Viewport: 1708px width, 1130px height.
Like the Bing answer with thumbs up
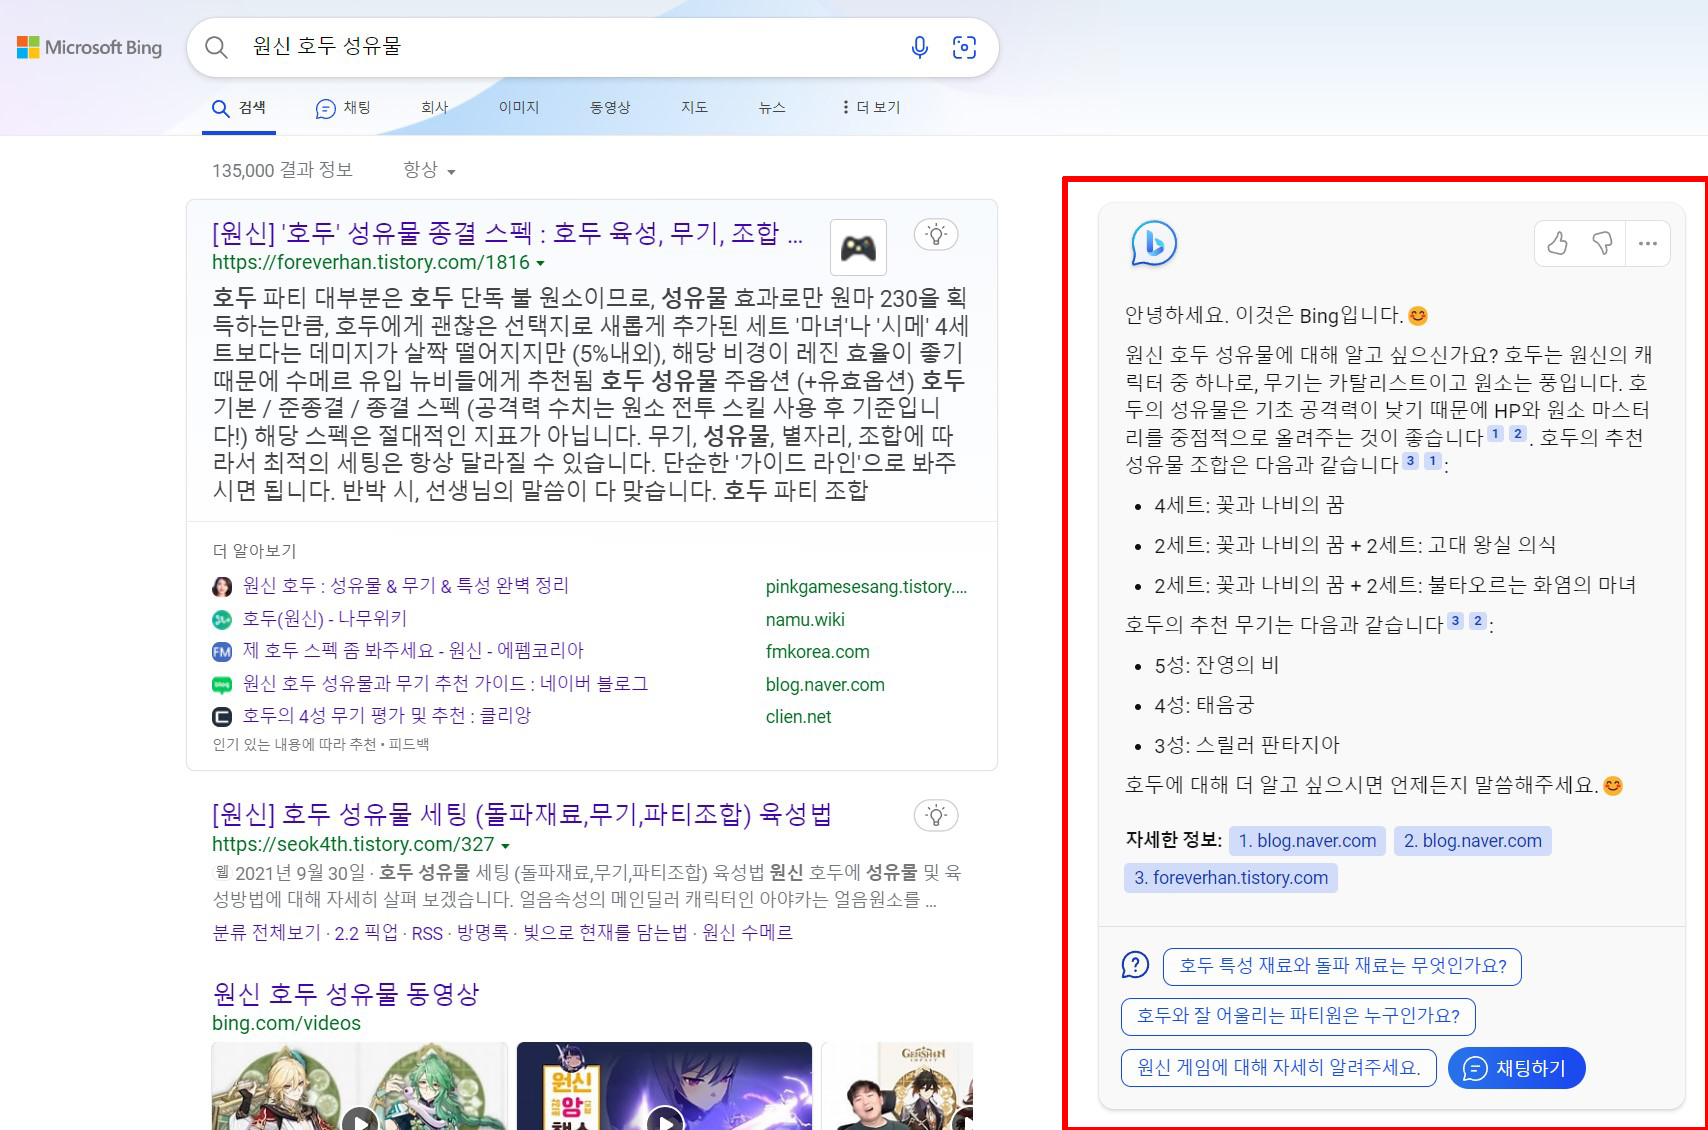[x=1557, y=243]
